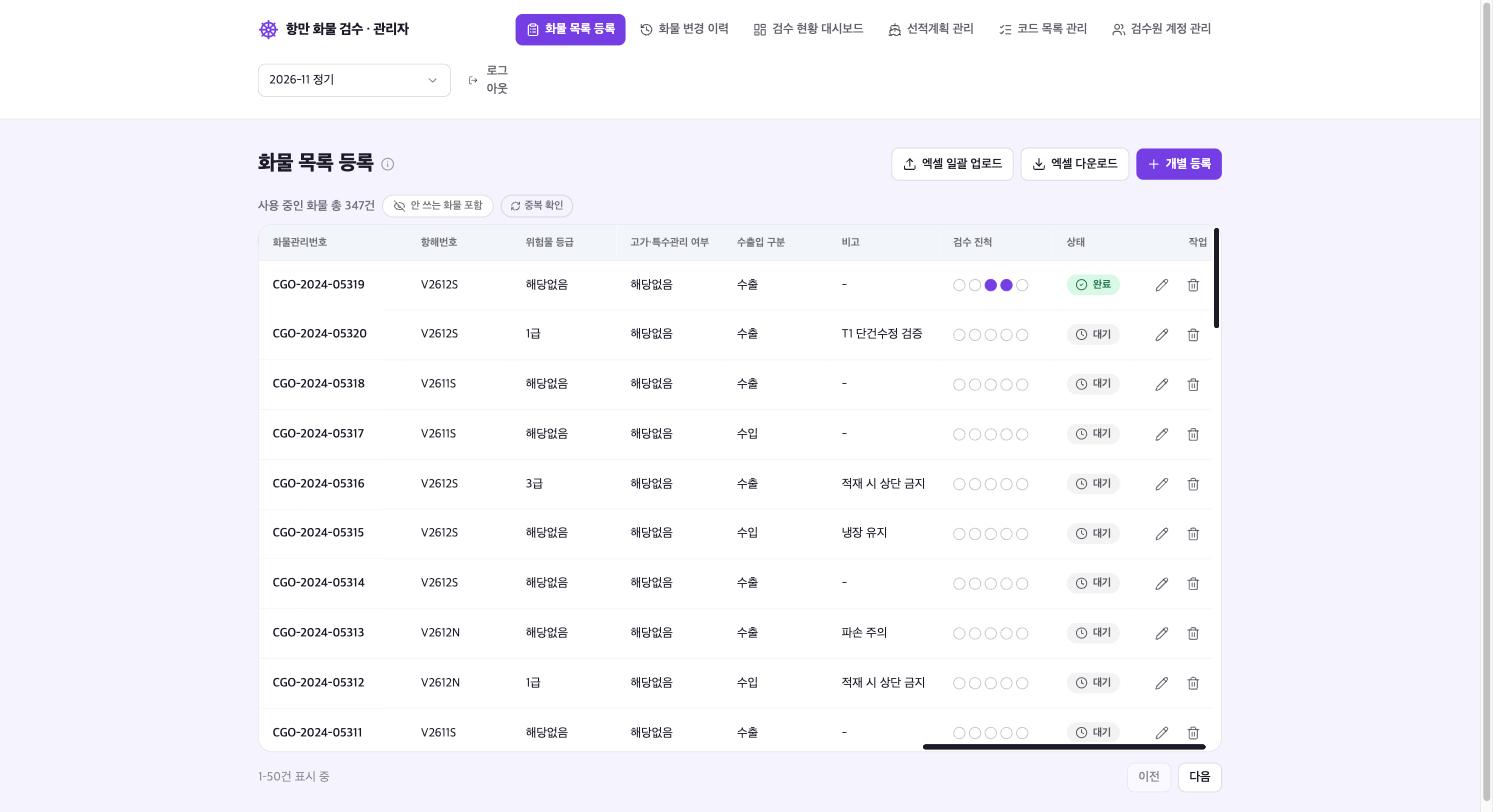Click the 냉장 유지 note cell
The height and width of the screenshot is (812, 1493).
[864, 533]
